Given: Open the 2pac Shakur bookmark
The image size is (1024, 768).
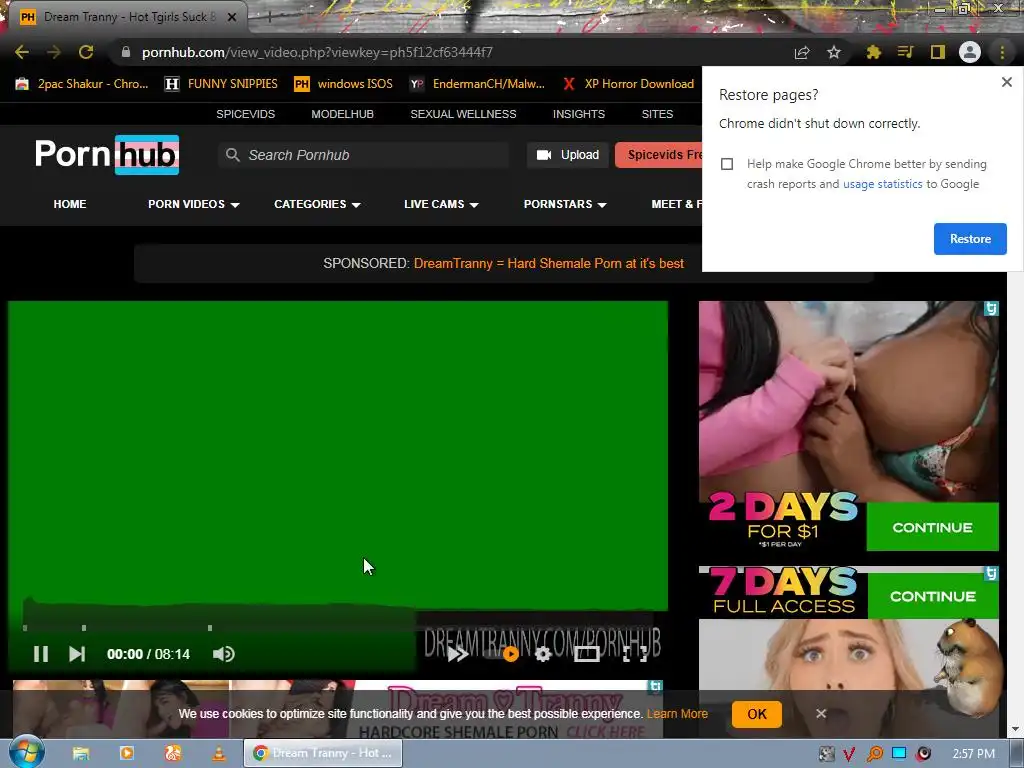Looking at the screenshot, I should coord(82,84).
